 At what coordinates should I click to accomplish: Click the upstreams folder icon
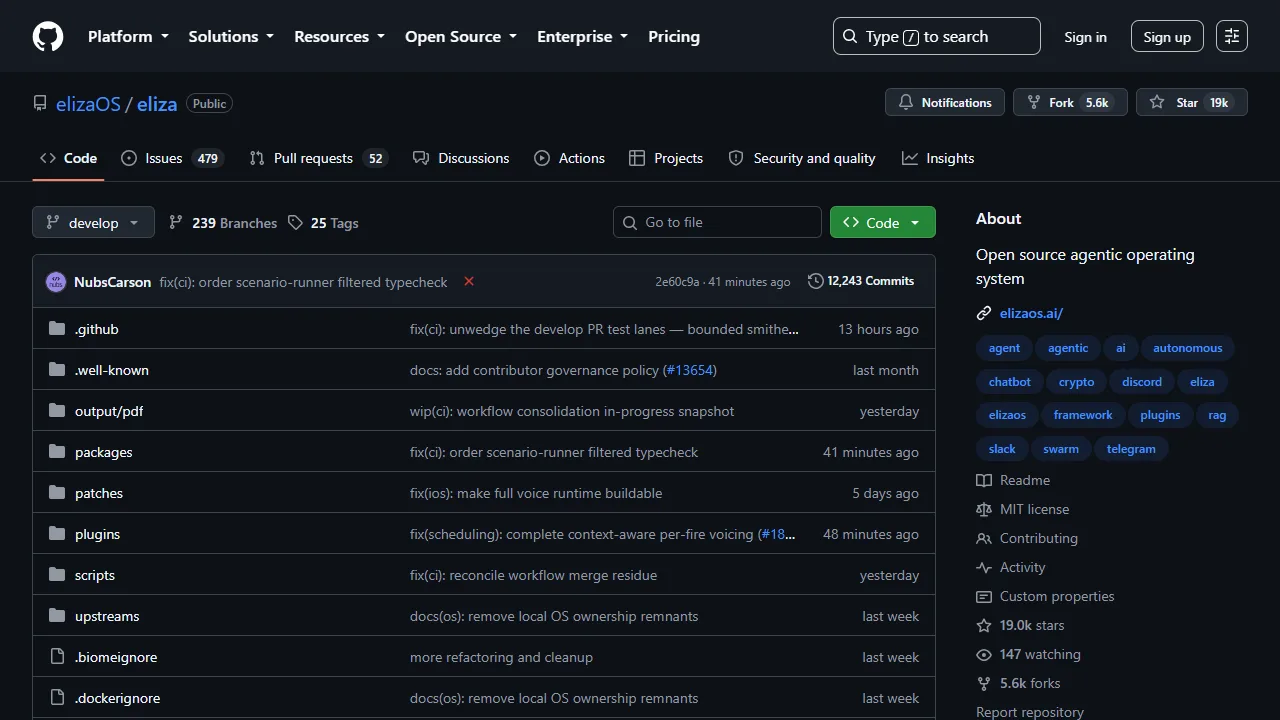pyautogui.click(x=57, y=615)
